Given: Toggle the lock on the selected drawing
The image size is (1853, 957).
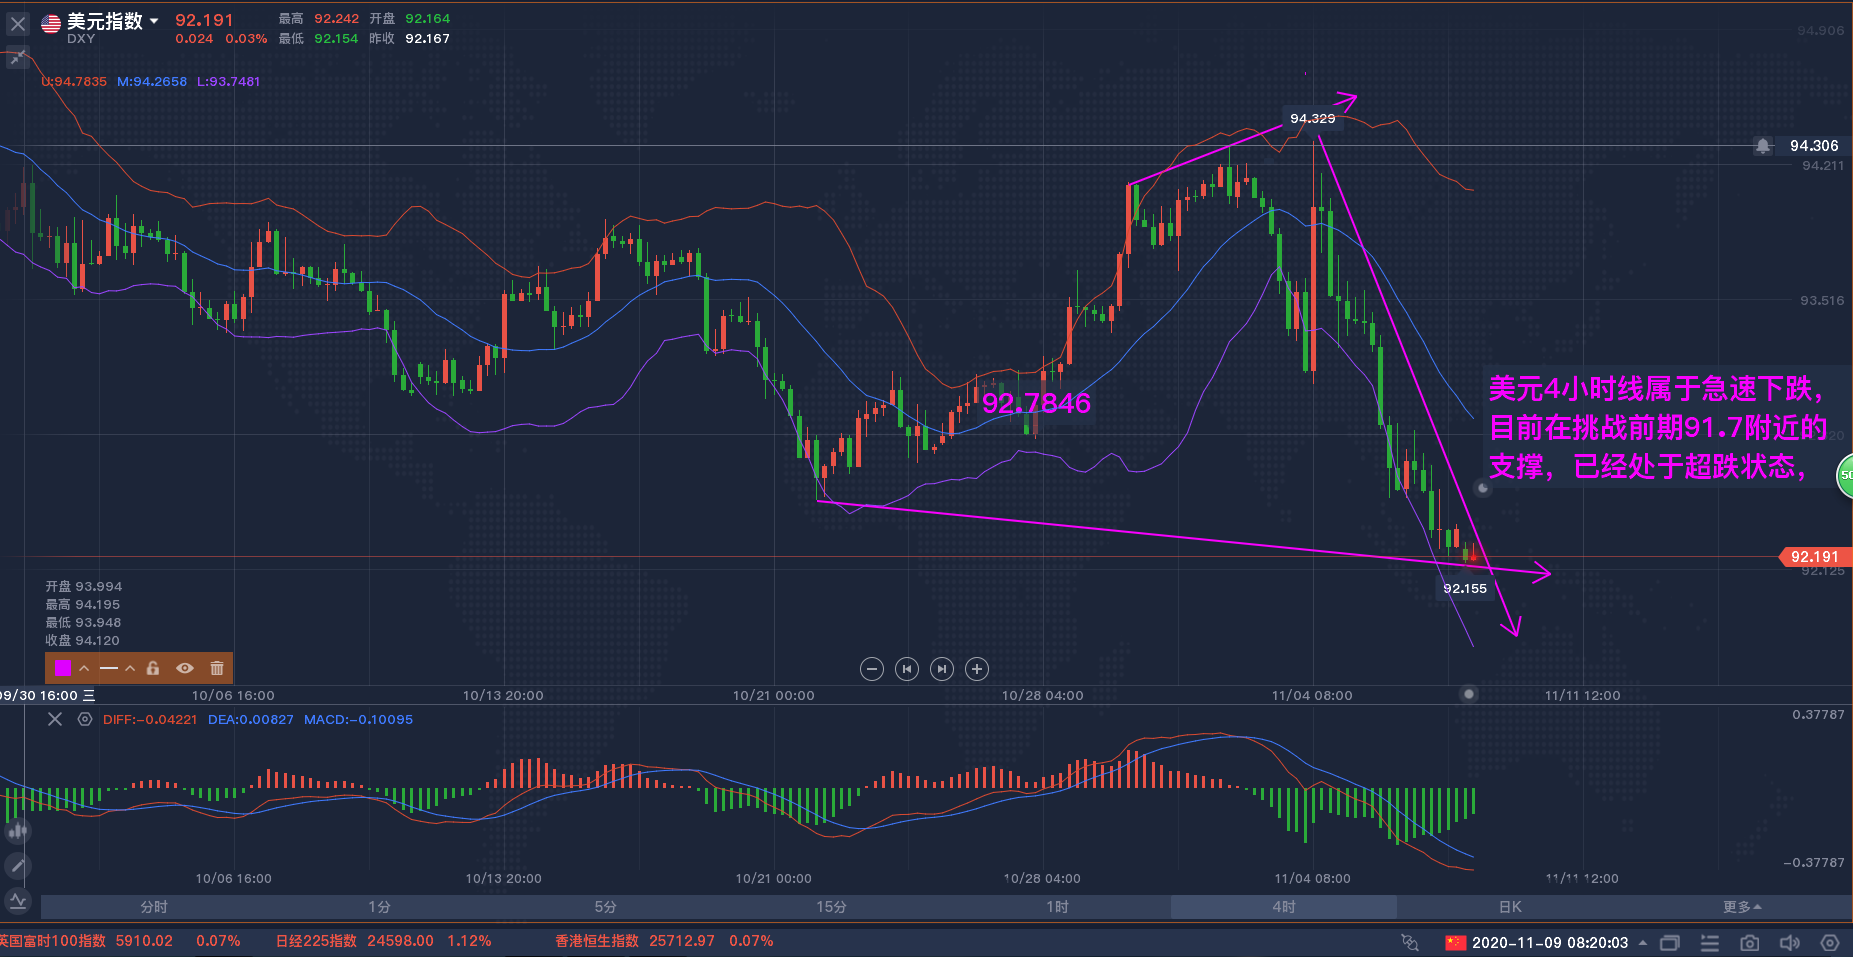Looking at the screenshot, I should [153, 668].
